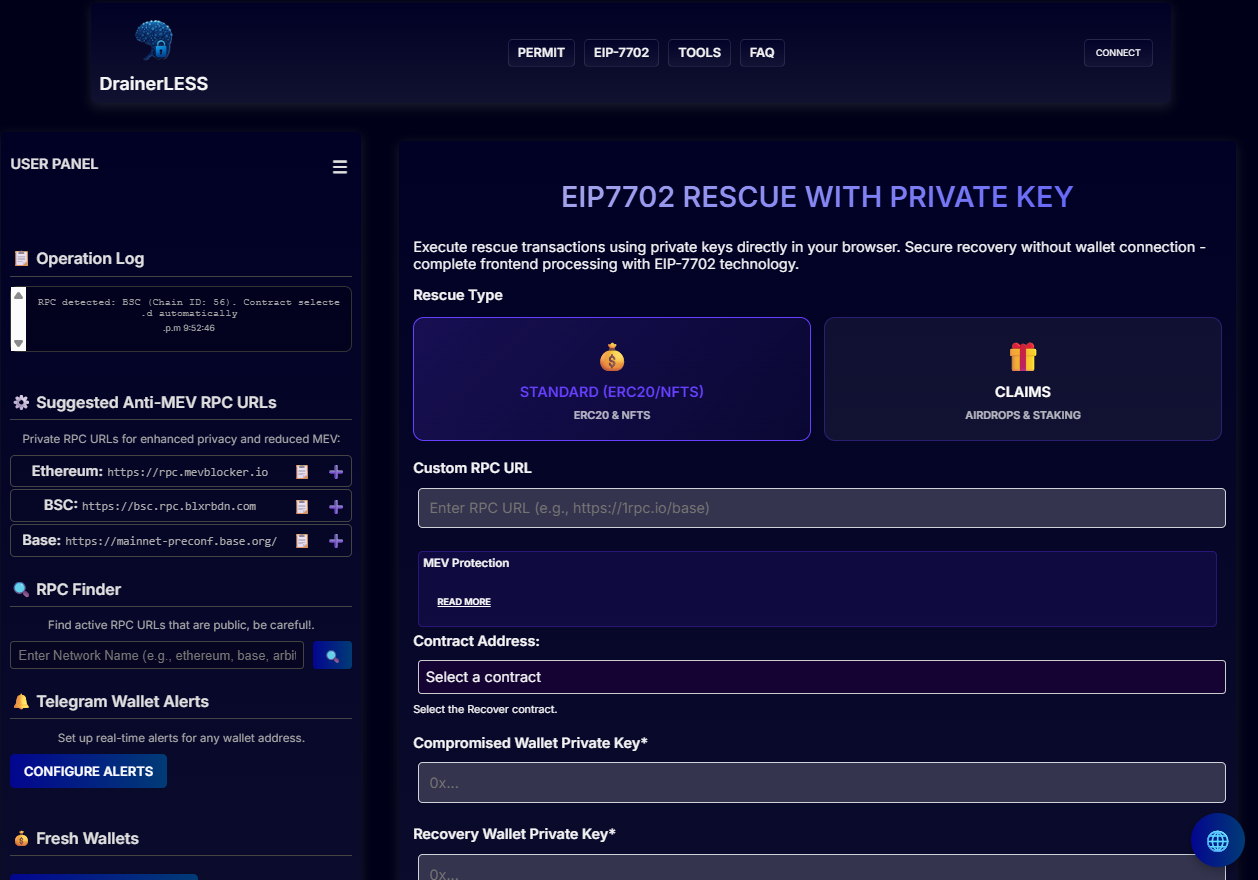Screen dimensions: 1258x880
Task: Click the 'https://rpc.mevblocker.io' URL text
Action: [x=188, y=472]
